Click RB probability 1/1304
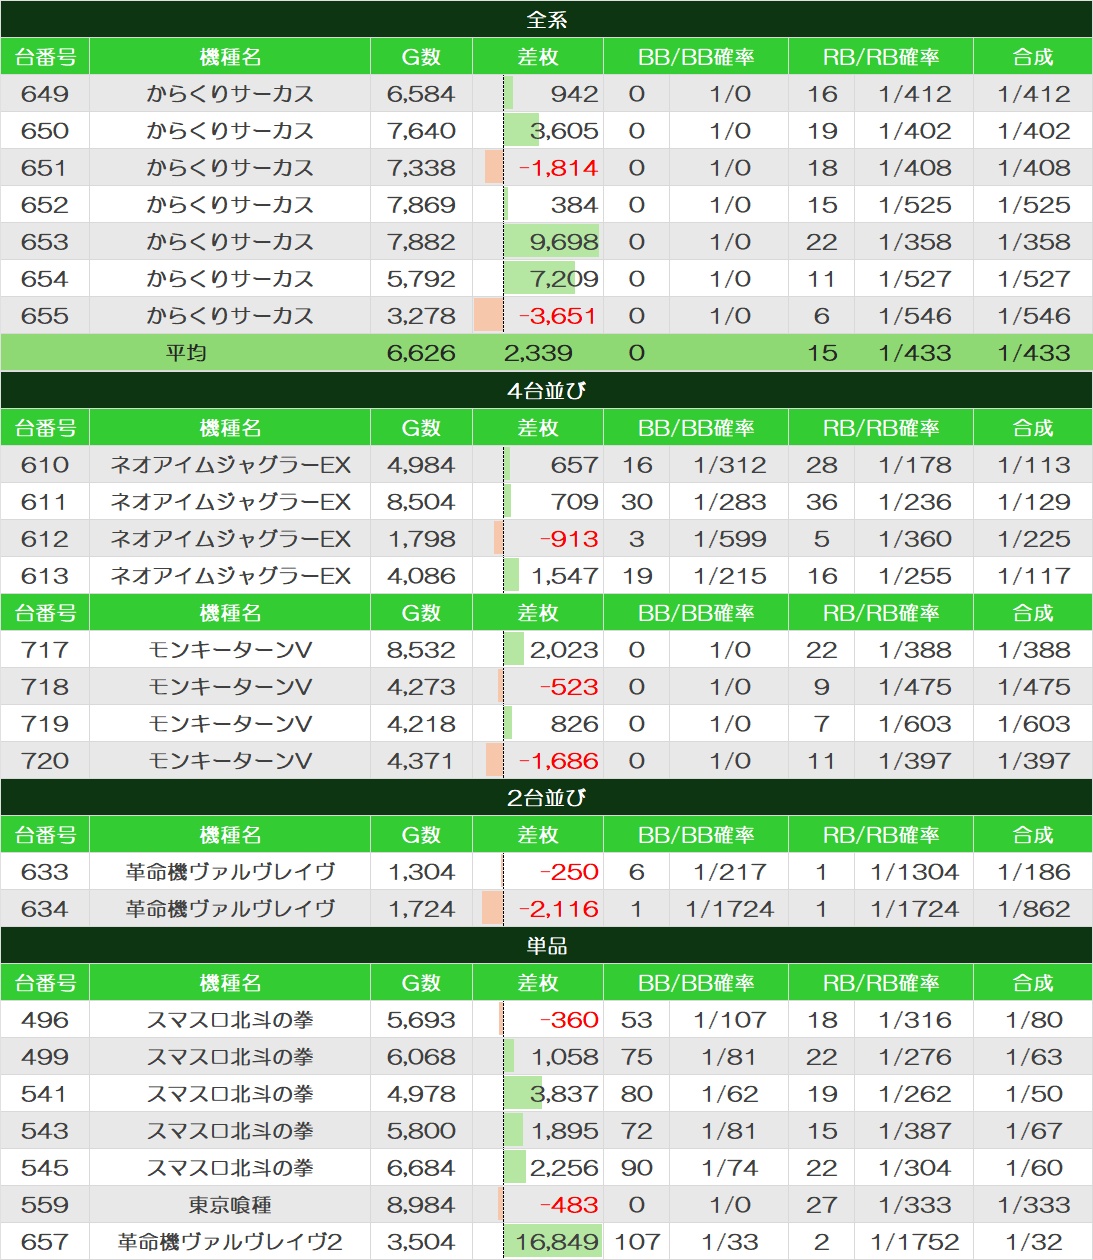Viewport: 1093px width, 1260px height. click(915, 872)
